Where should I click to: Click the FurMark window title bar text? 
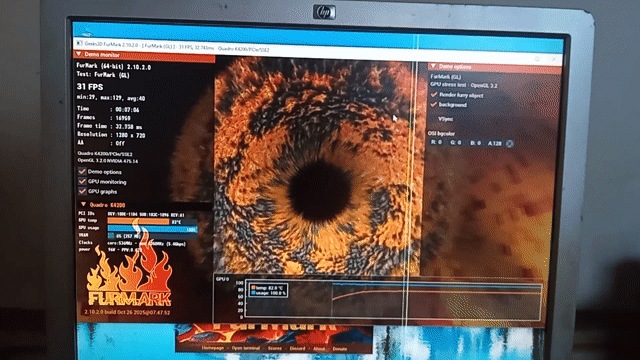(x=177, y=47)
